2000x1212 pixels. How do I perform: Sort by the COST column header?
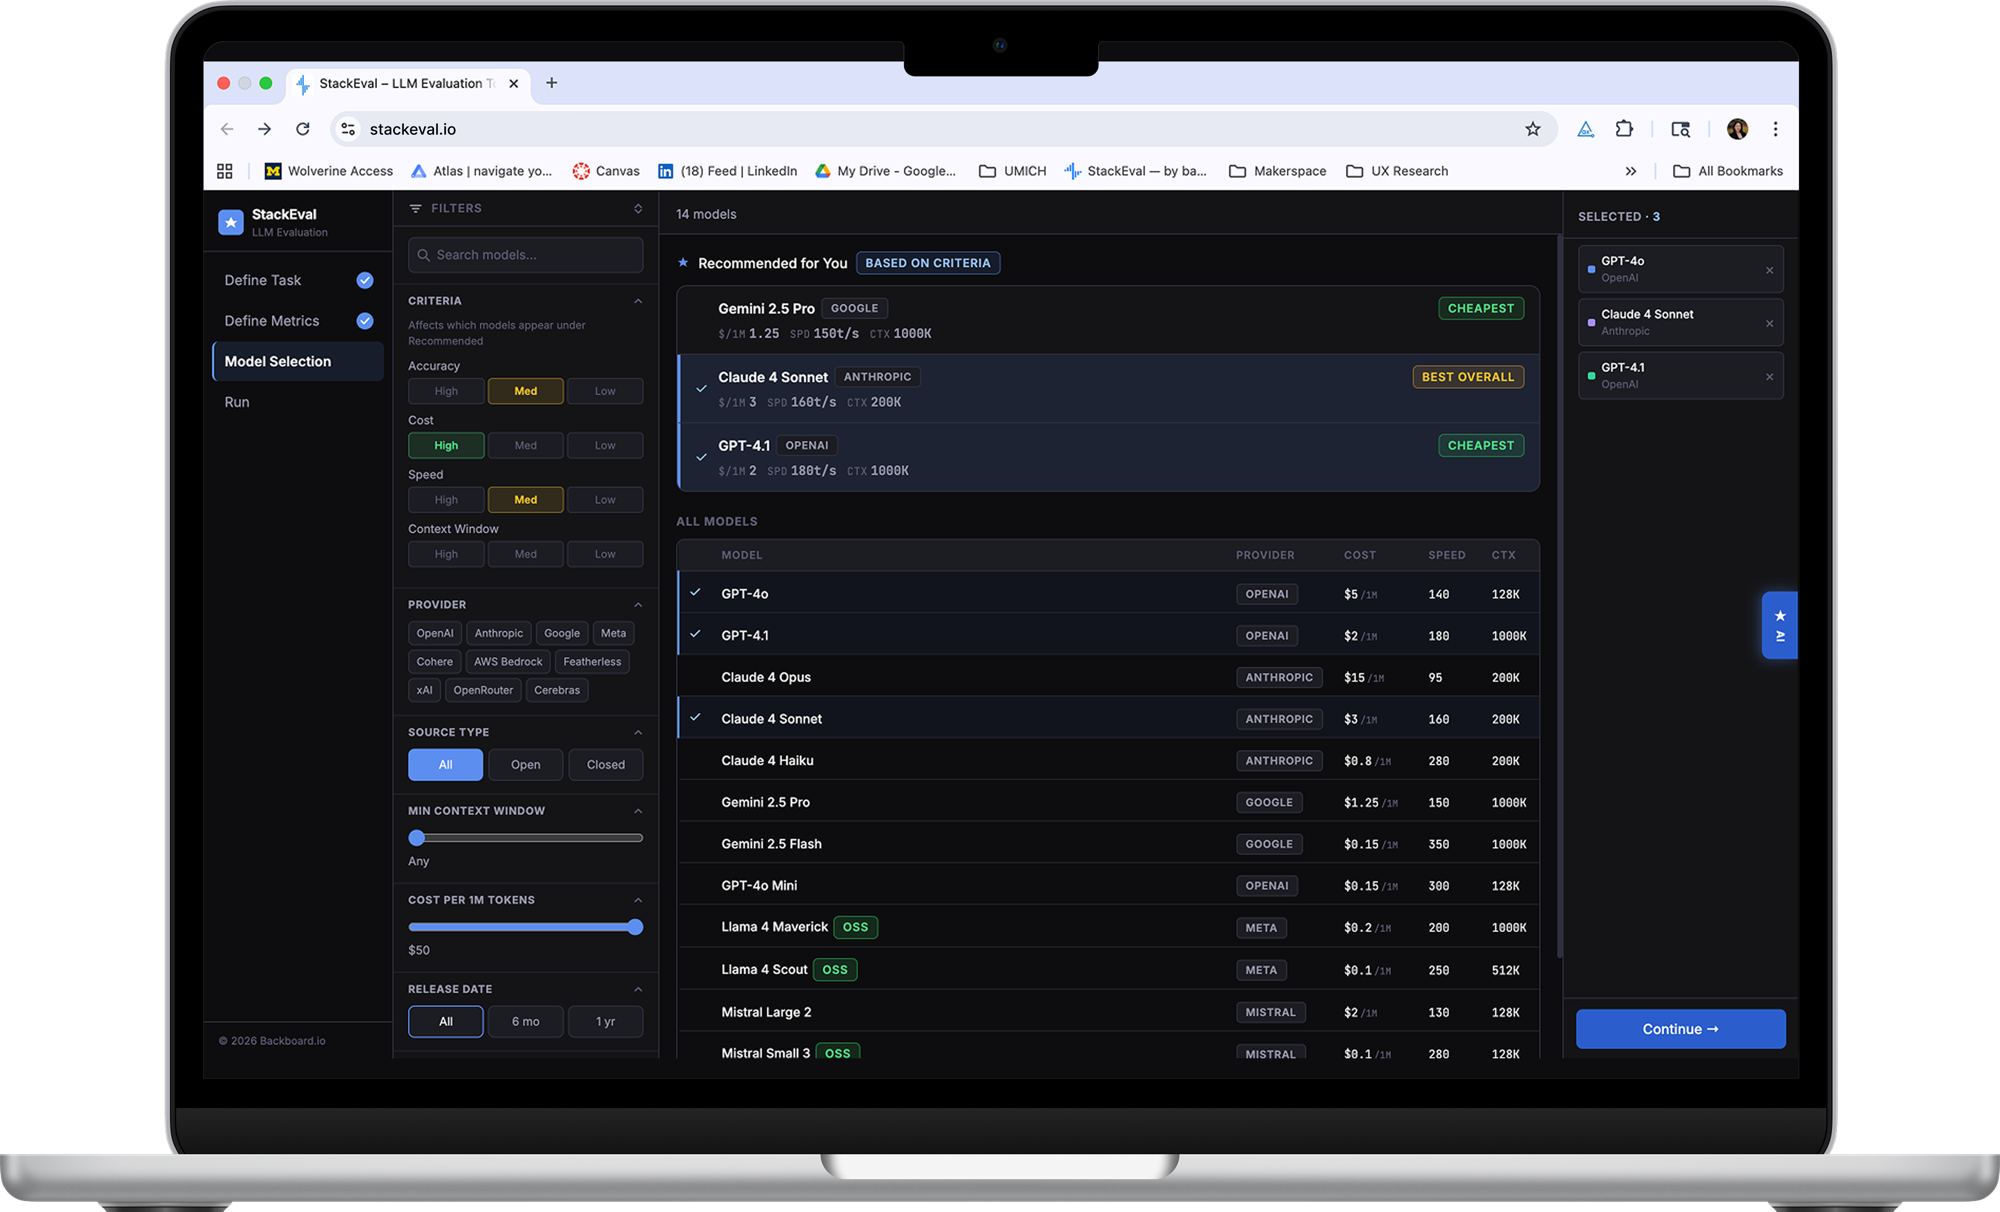click(x=1360, y=555)
